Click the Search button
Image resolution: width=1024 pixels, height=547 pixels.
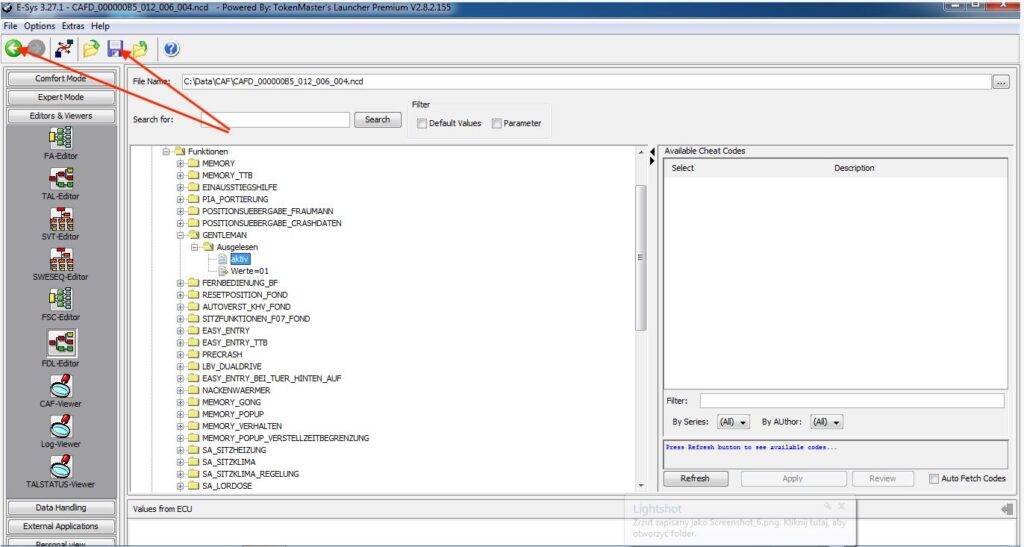point(377,120)
